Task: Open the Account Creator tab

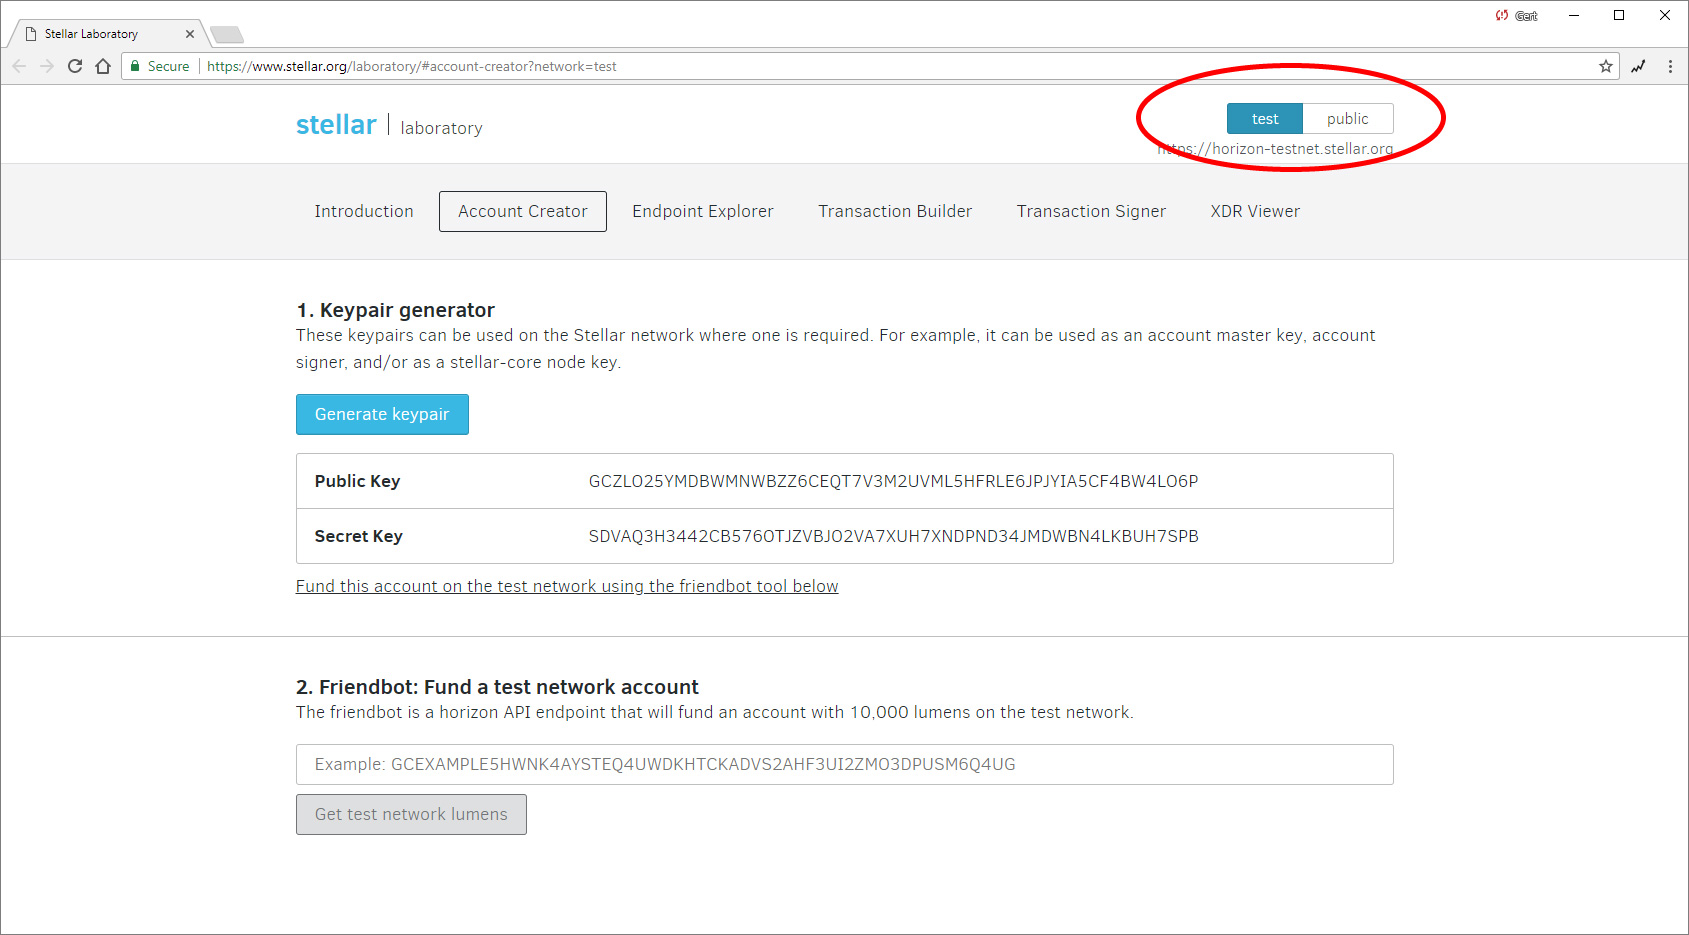Action: click(x=523, y=211)
